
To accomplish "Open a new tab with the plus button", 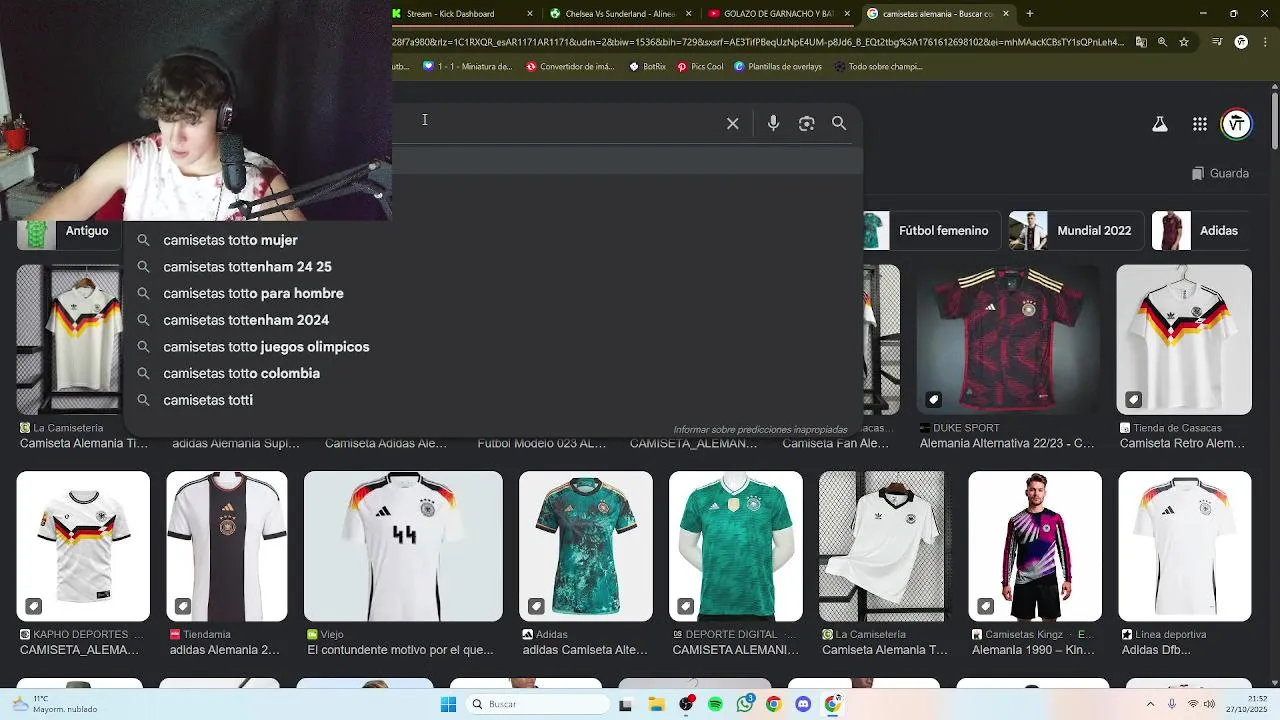I will [1030, 14].
